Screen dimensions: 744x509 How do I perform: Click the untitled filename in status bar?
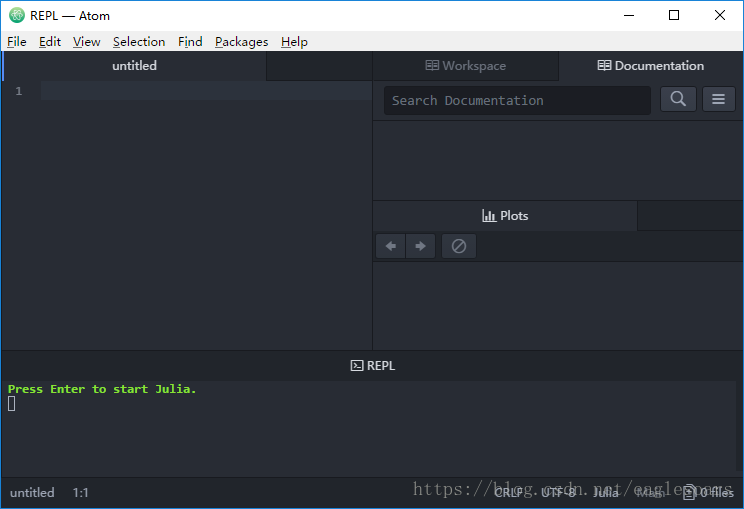coord(32,493)
